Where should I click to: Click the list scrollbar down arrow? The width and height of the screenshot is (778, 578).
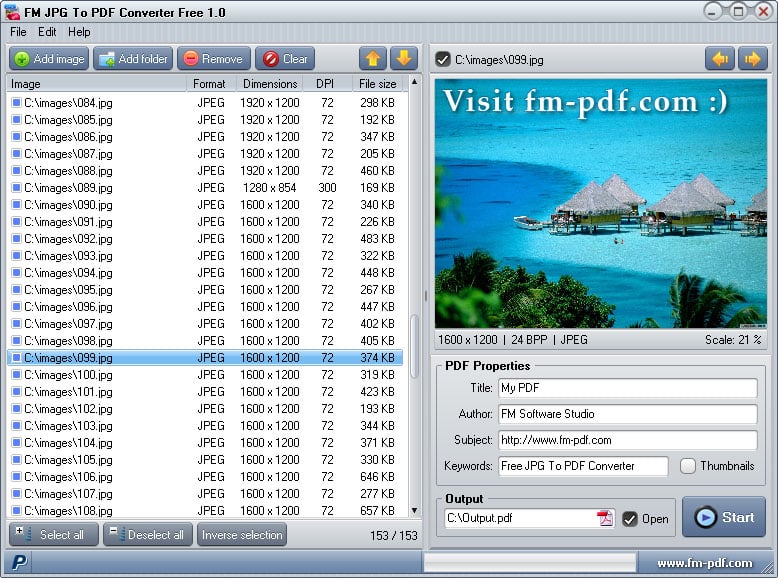414,511
